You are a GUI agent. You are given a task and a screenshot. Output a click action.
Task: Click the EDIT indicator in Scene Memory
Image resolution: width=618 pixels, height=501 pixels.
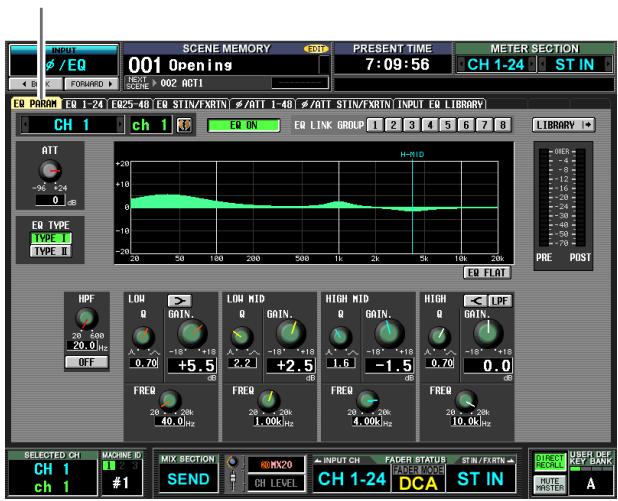pos(316,49)
